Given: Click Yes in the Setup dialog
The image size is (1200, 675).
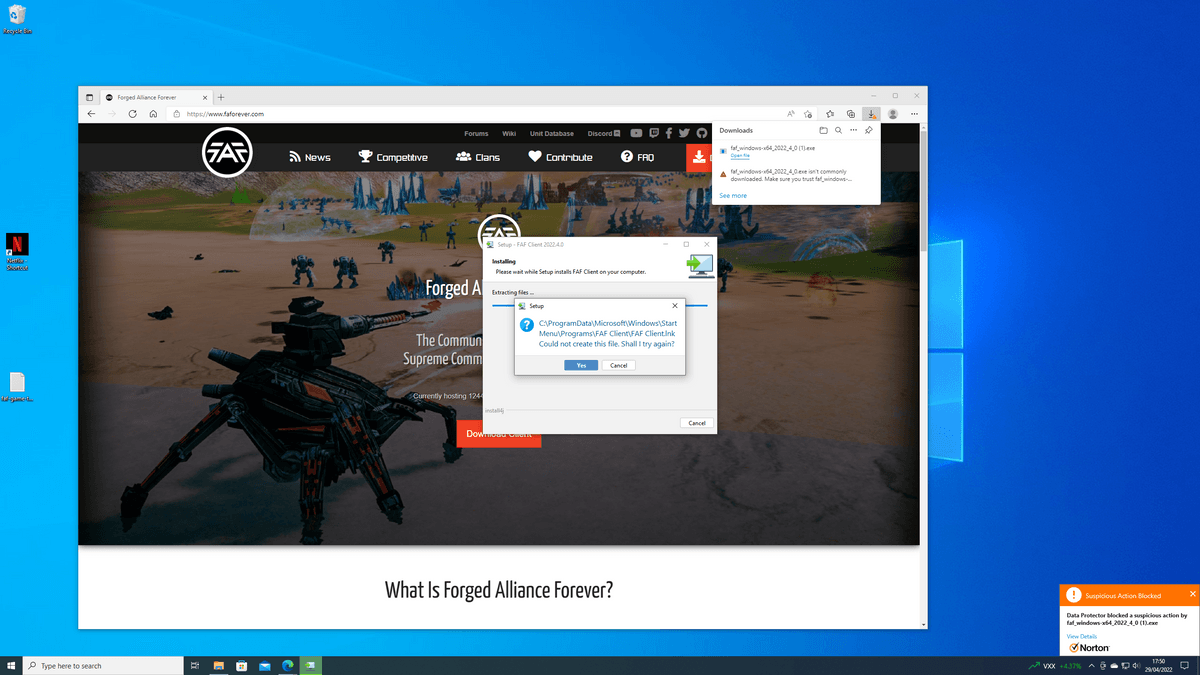Looking at the screenshot, I should click(x=581, y=365).
